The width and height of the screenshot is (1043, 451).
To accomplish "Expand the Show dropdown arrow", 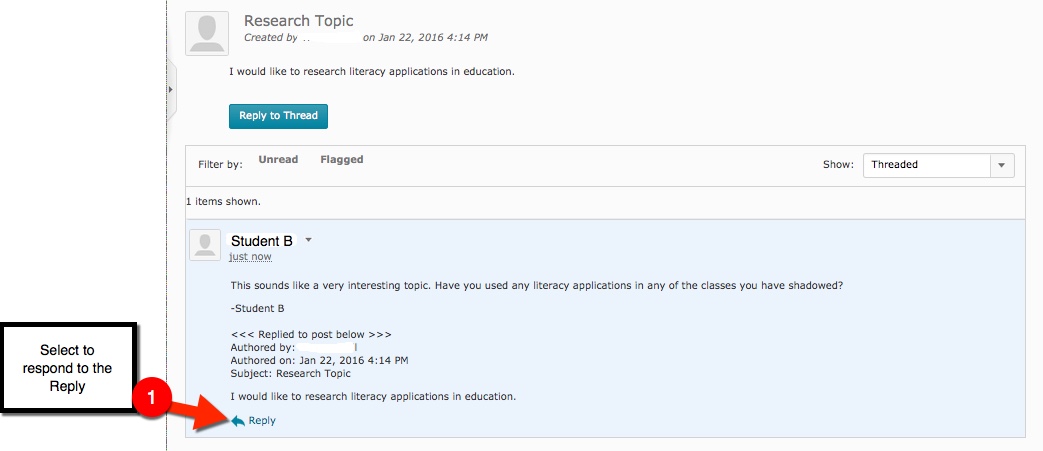I will point(1002,165).
